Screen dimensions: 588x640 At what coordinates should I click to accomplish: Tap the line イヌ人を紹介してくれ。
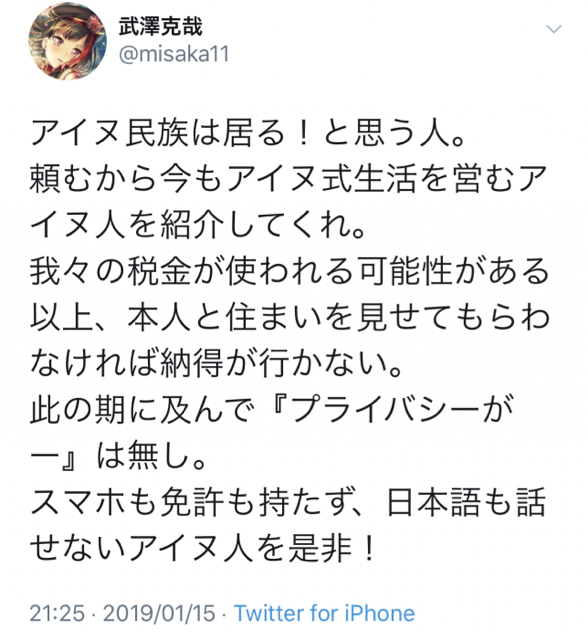coord(199,225)
